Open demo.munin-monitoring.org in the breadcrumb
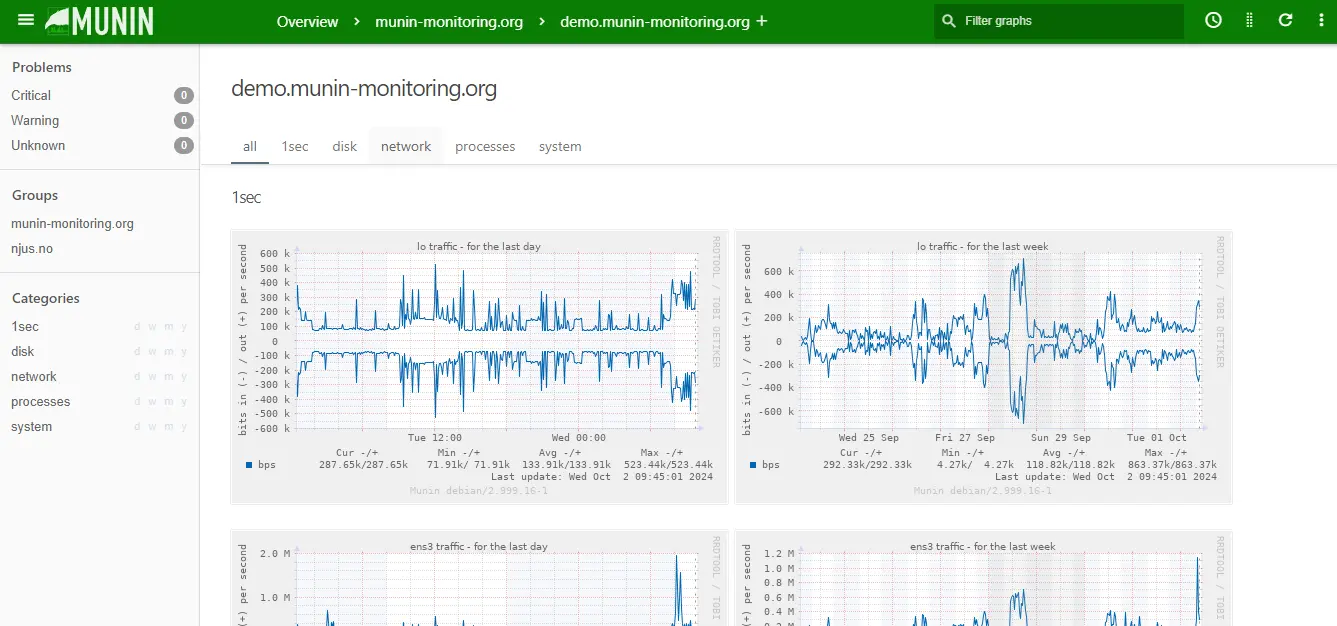Screen dimensions: 1337x626 click(655, 21)
